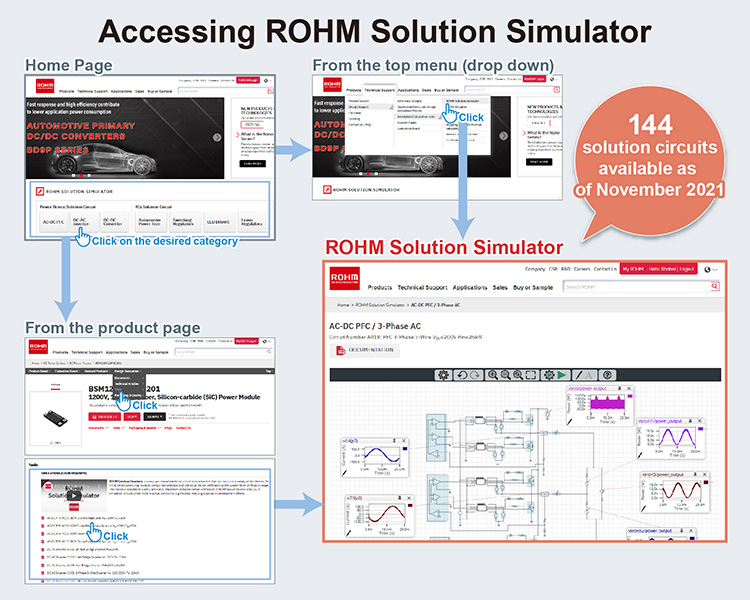Pin the blue current waveform graph

click(x=395, y=440)
